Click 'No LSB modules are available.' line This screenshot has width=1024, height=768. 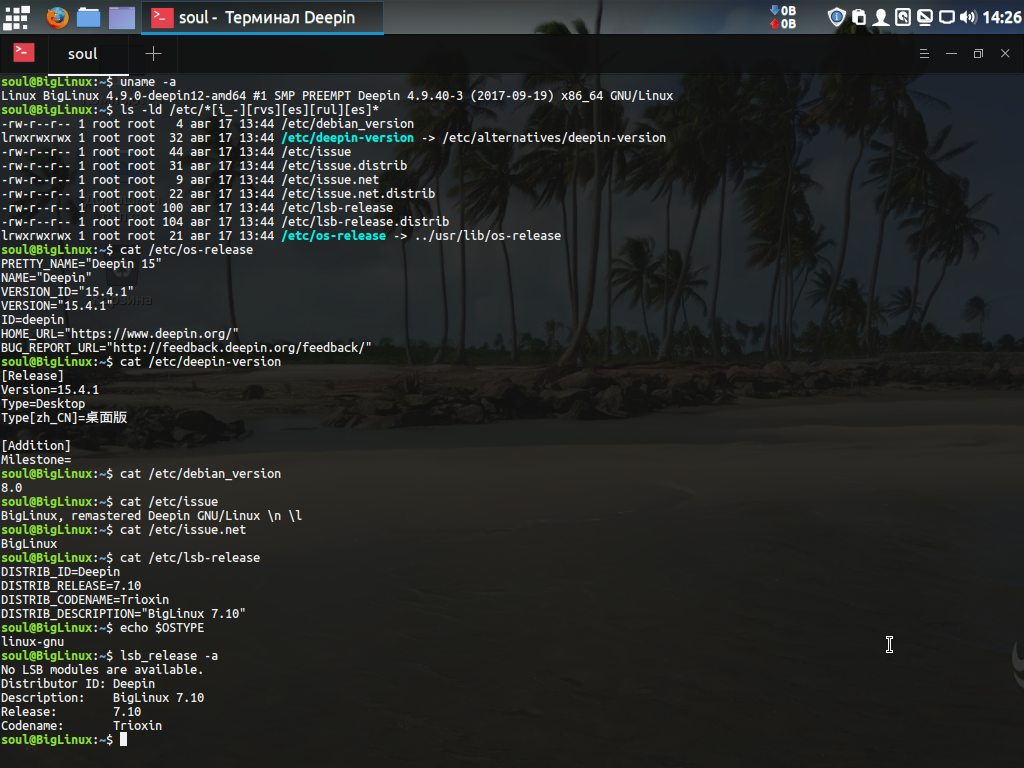tap(103, 670)
